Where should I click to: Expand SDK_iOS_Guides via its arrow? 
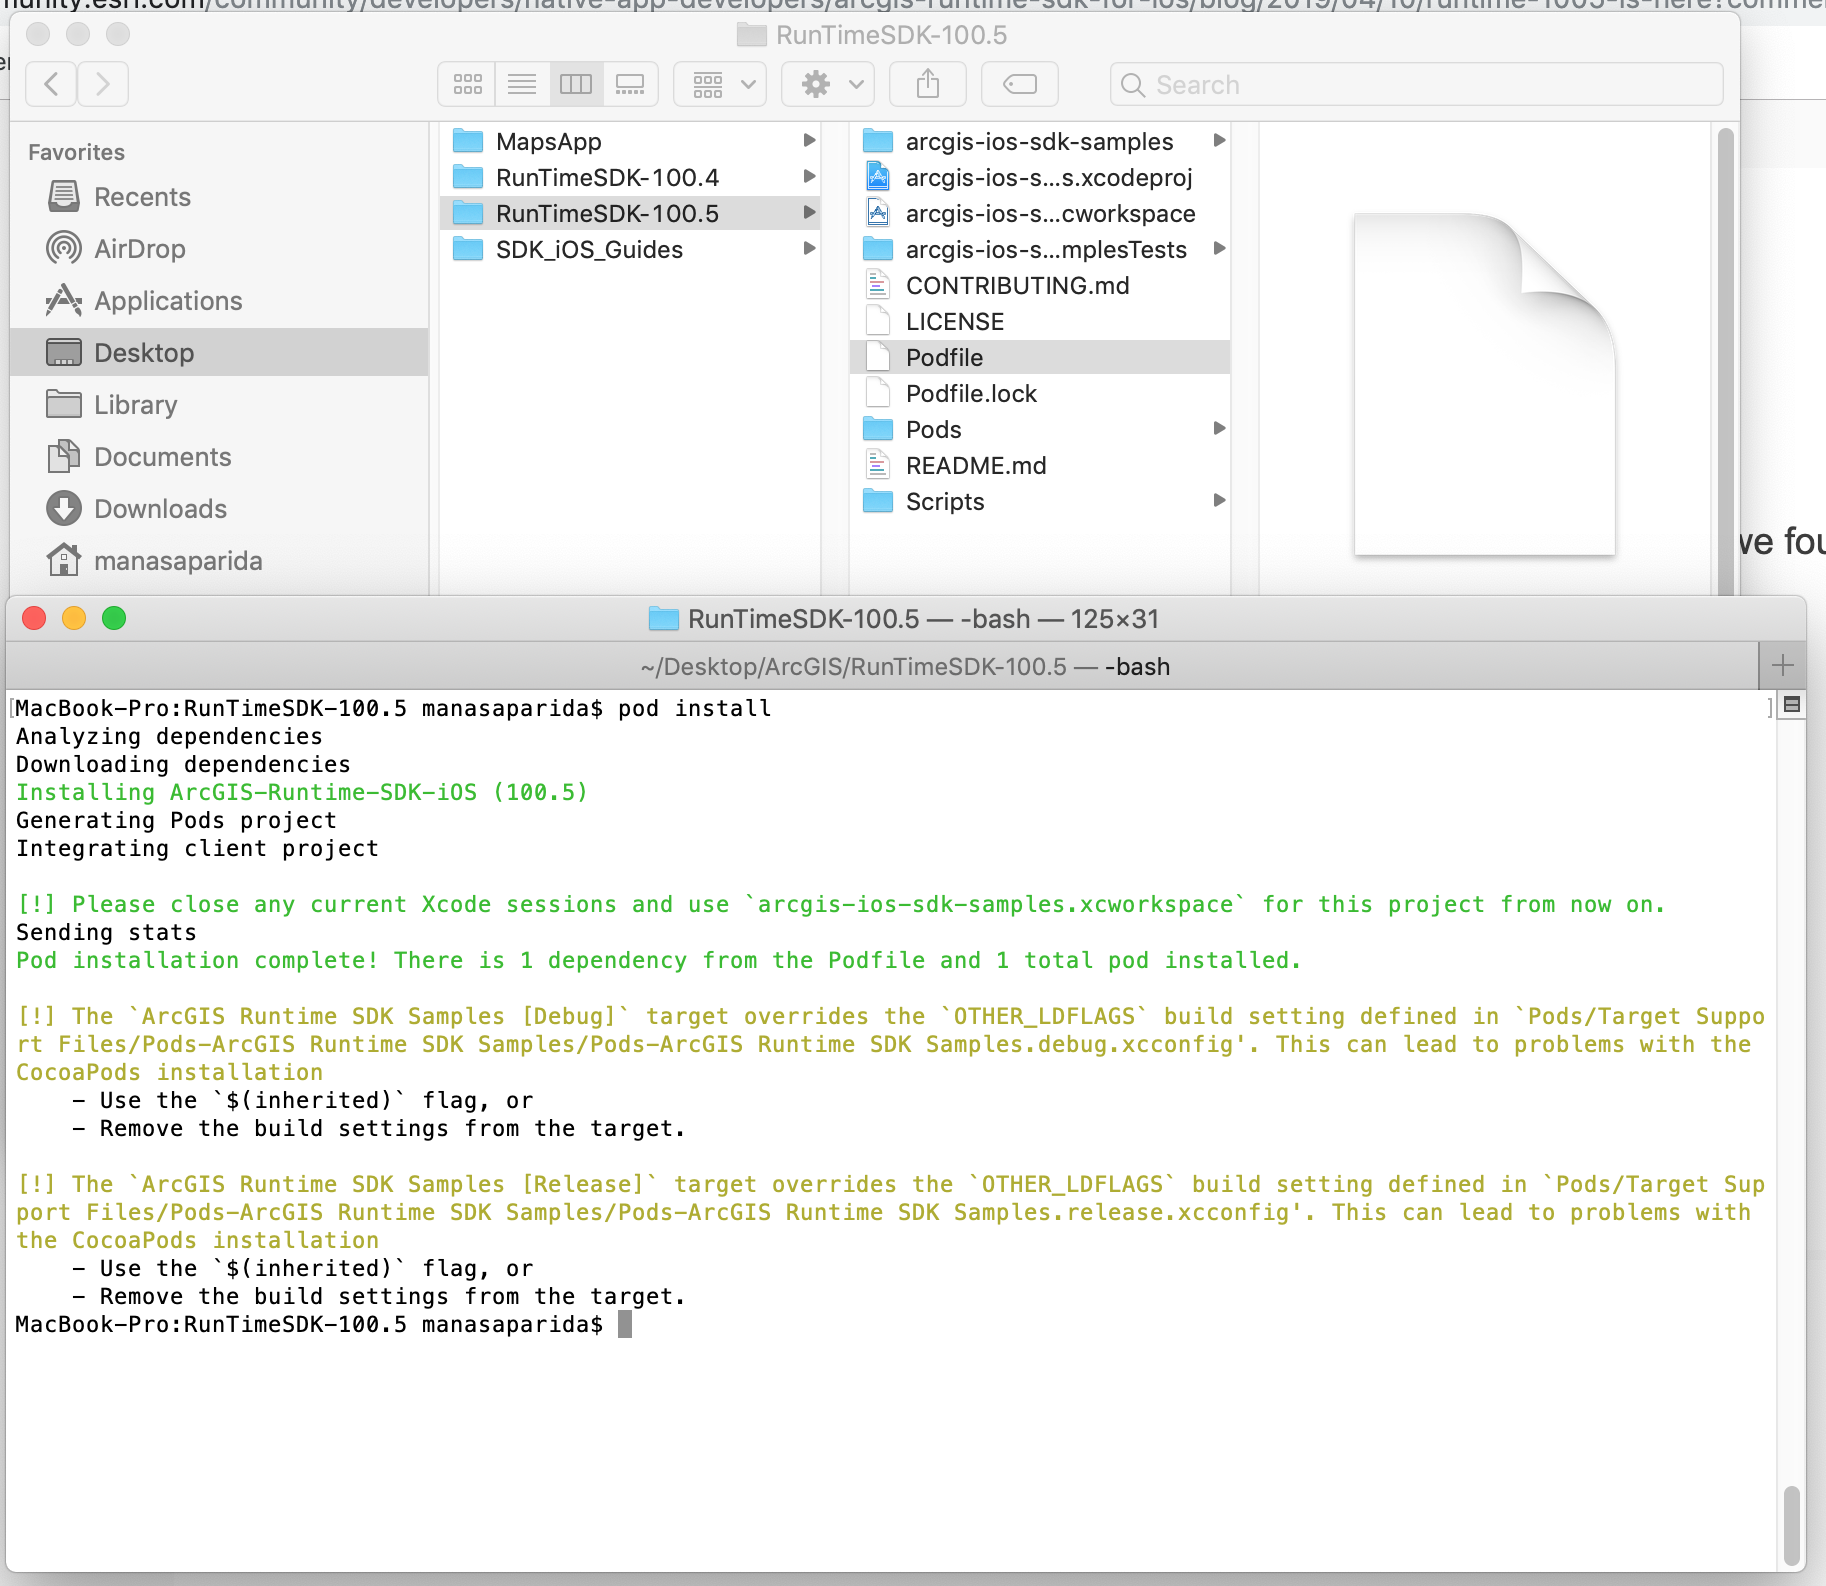point(809,249)
